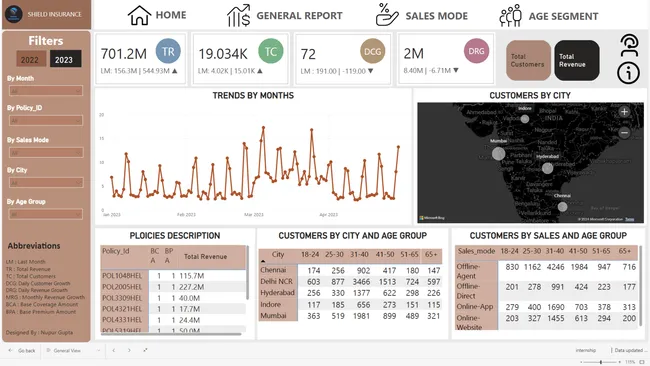Click the Go back button

22,351
